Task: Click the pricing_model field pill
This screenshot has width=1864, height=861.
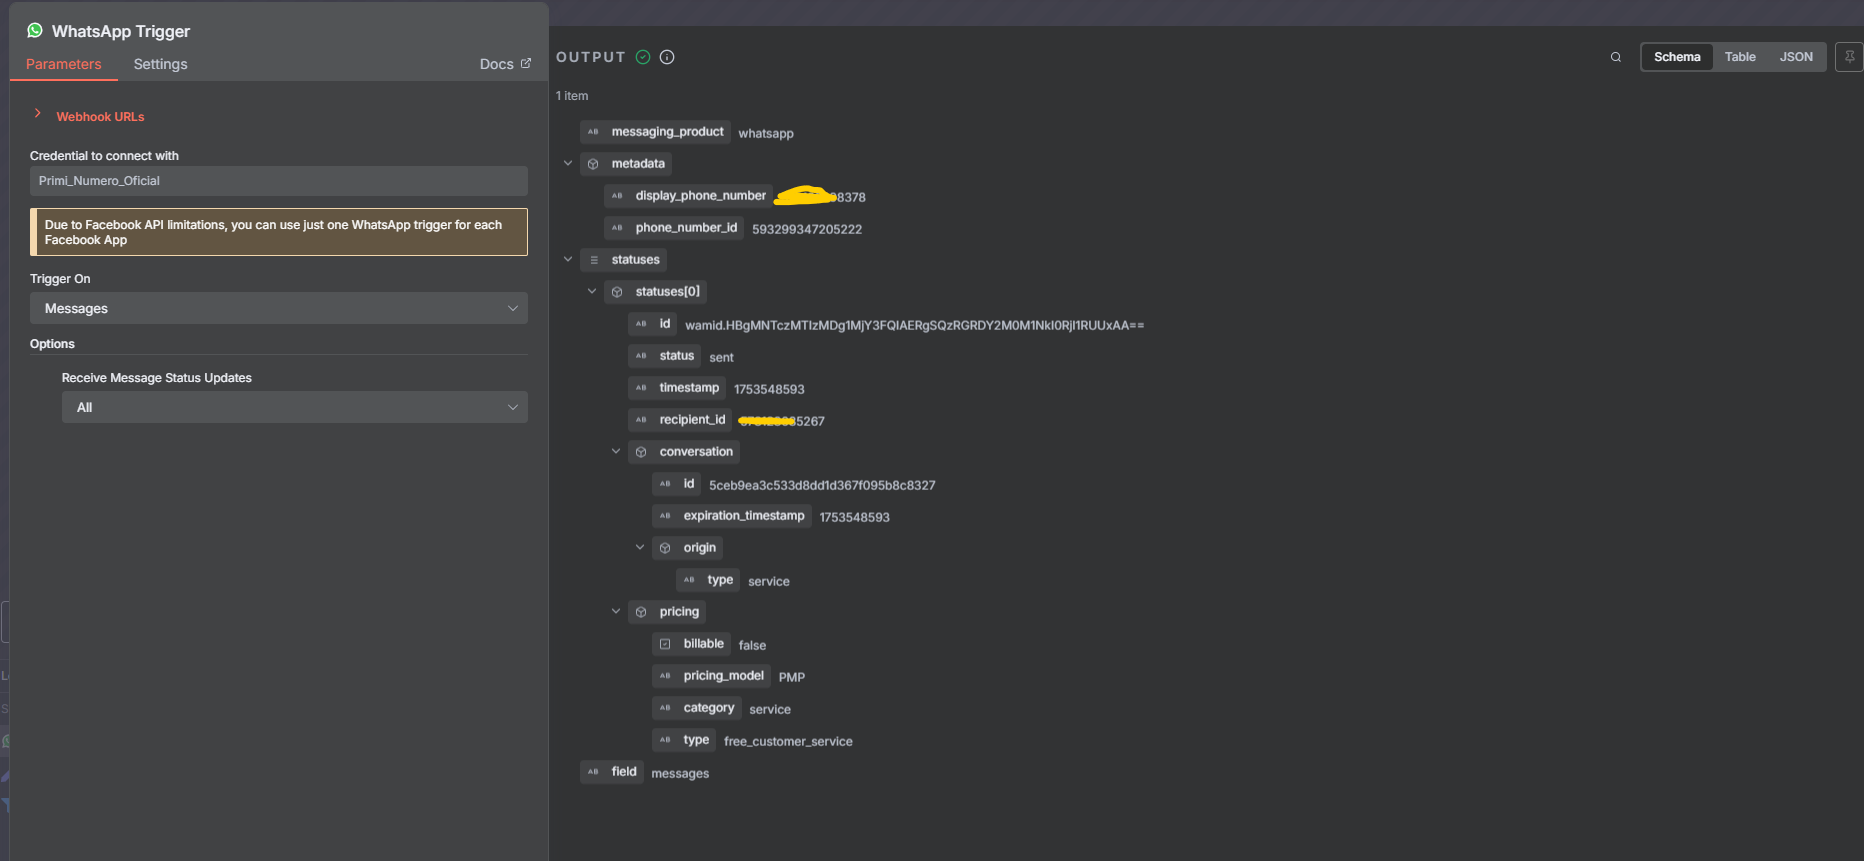Action: pyautogui.click(x=711, y=676)
